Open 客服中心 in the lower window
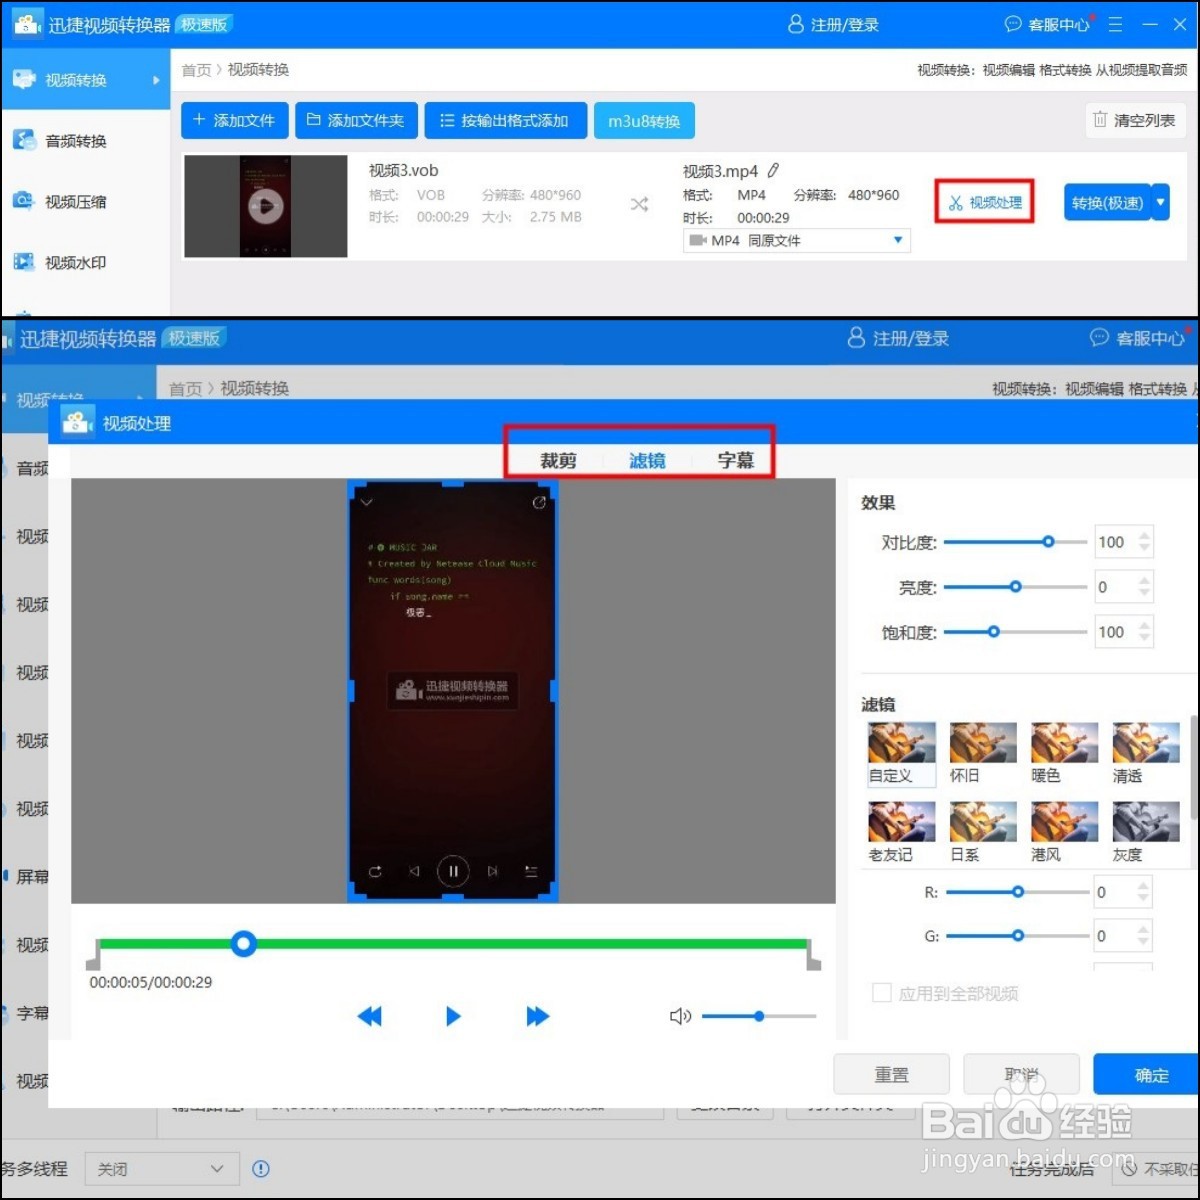 tap(1137, 338)
